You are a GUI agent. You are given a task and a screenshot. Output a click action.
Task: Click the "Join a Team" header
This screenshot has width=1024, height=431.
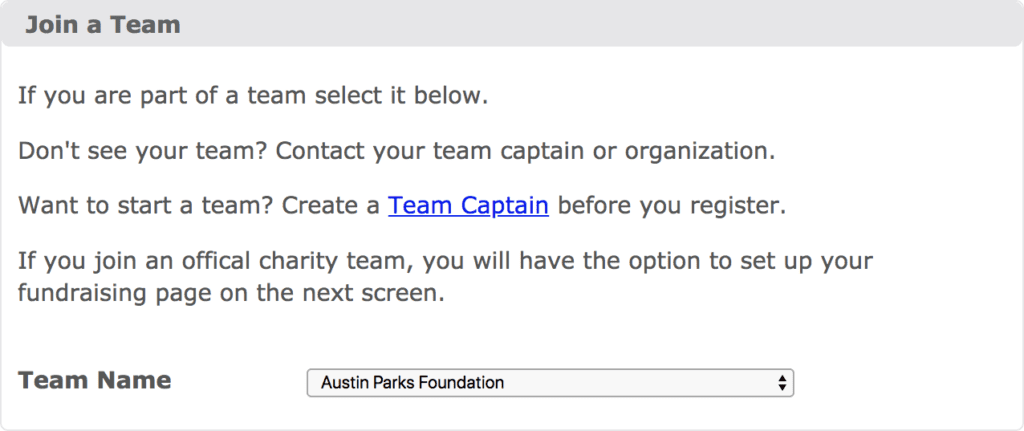(x=103, y=24)
